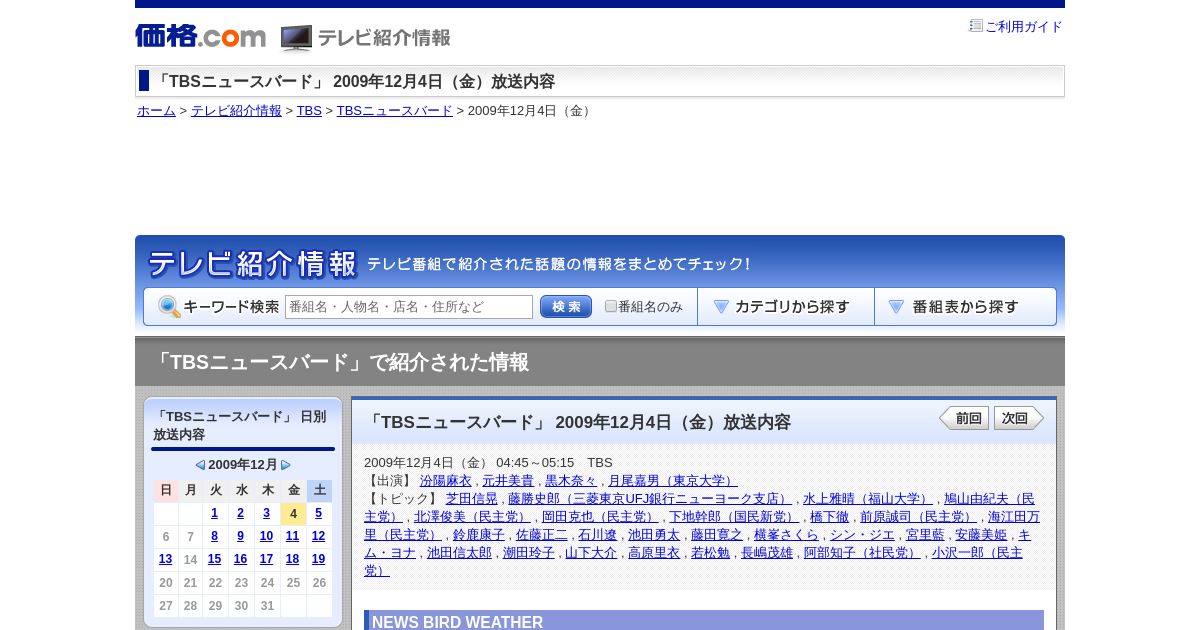The width and height of the screenshot is (1200, 630).
Task: Select calendar date 18
Action: point(292,559)
